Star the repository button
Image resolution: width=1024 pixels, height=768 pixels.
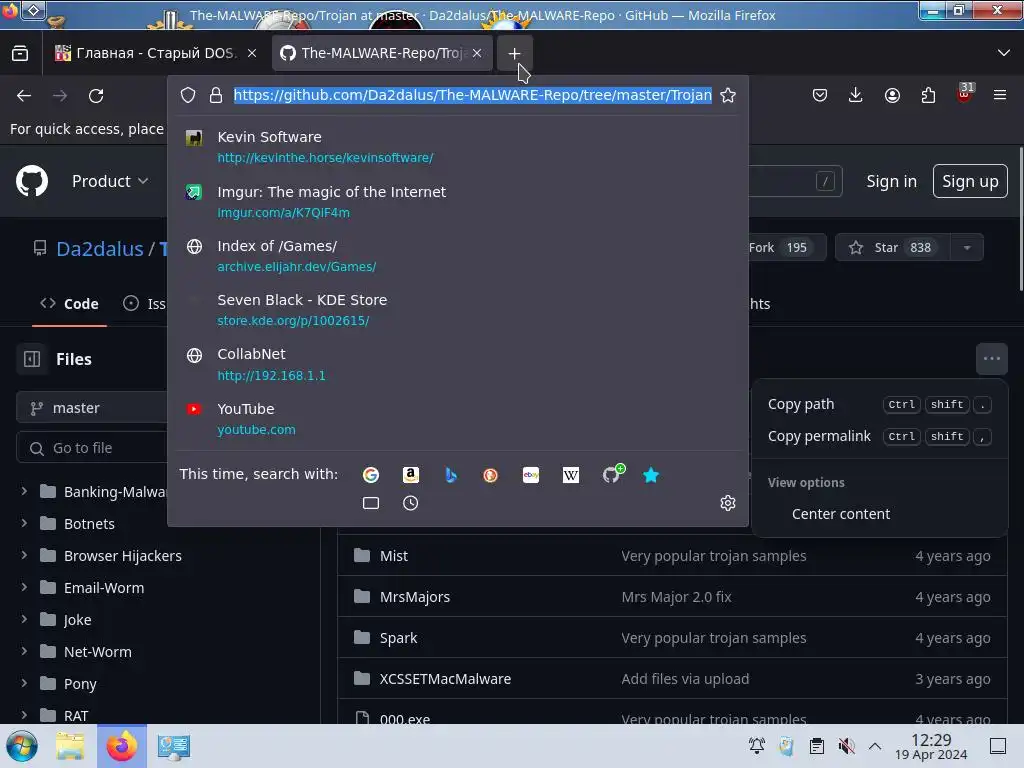click(893, 248)
